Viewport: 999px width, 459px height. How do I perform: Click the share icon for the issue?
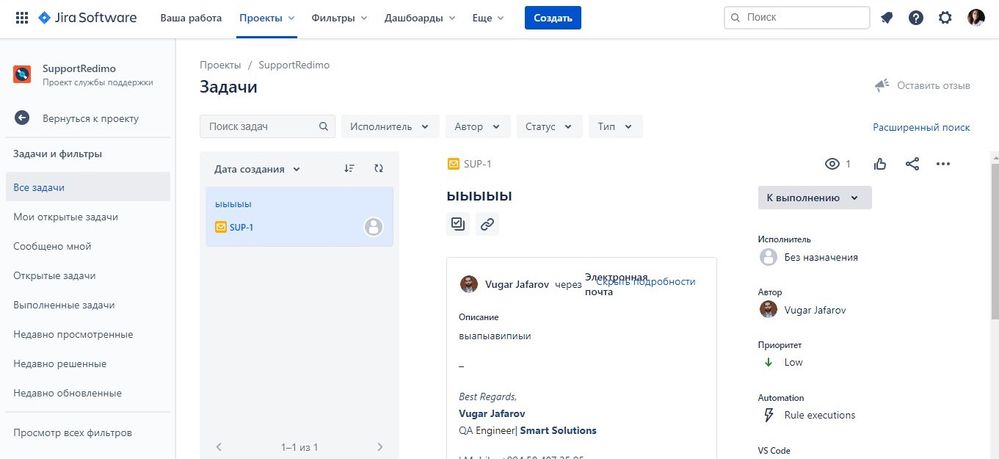coord(912,164)
